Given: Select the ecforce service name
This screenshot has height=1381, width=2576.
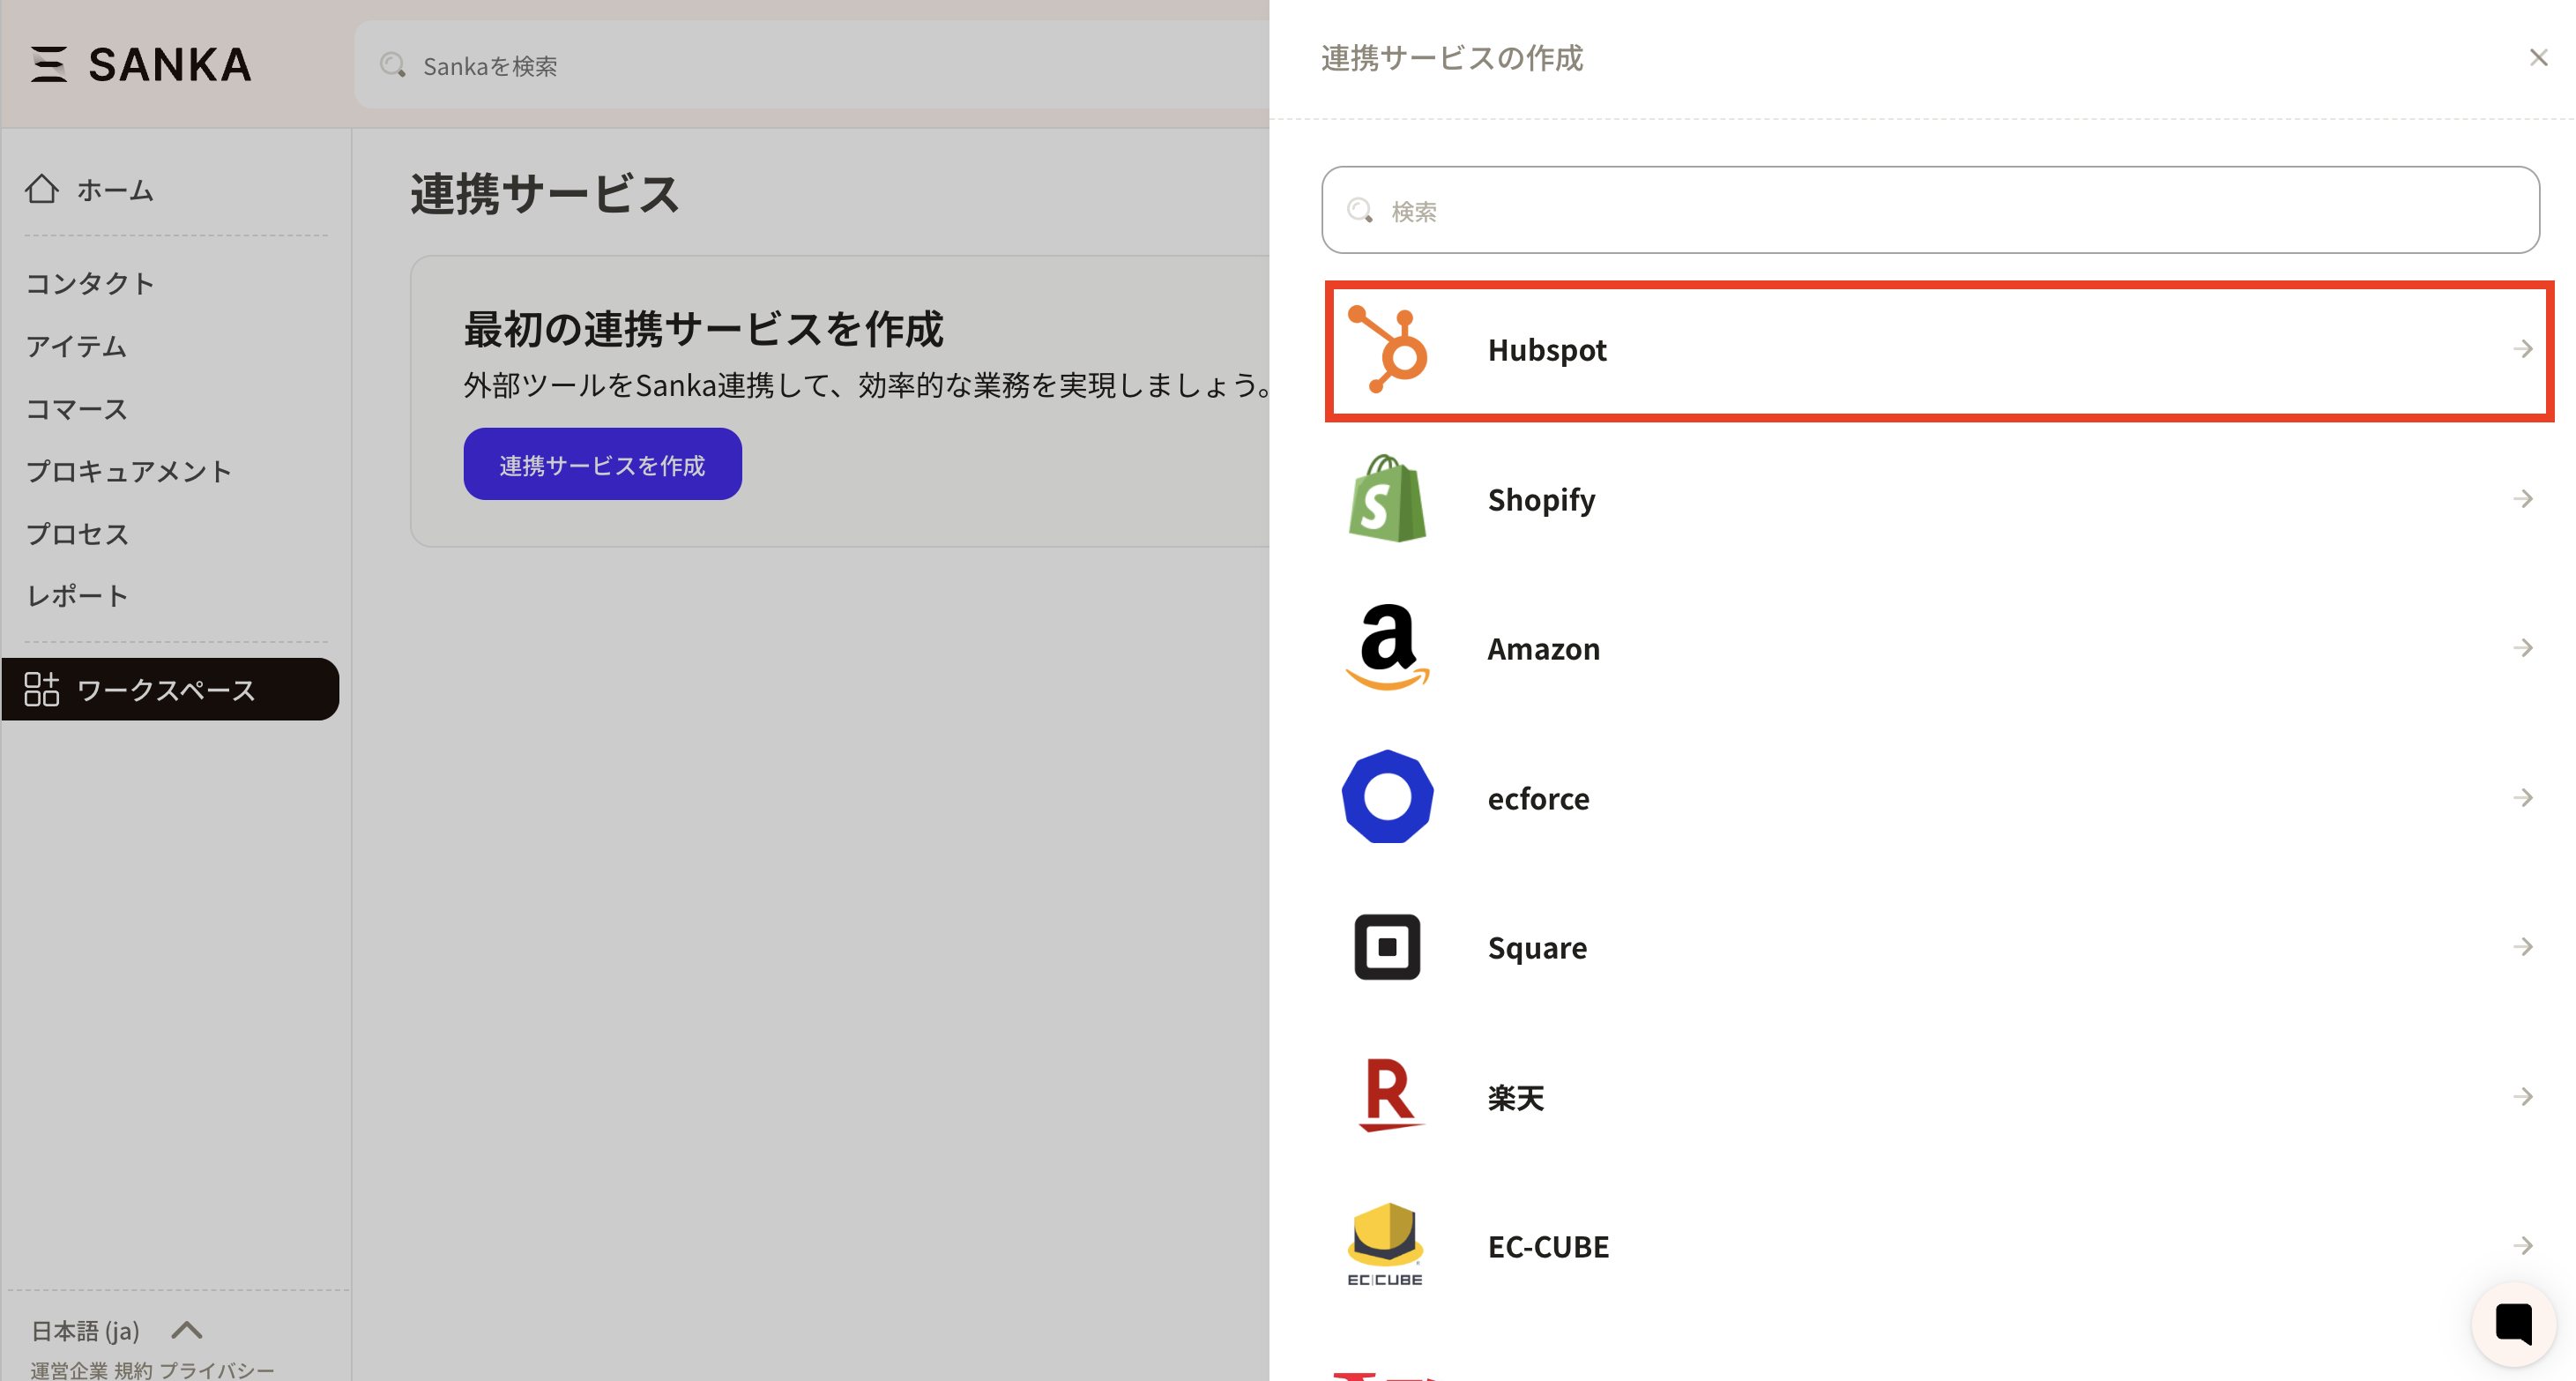Looking at the screenshot, I should pyautogui.click(x=1538, y=798).
